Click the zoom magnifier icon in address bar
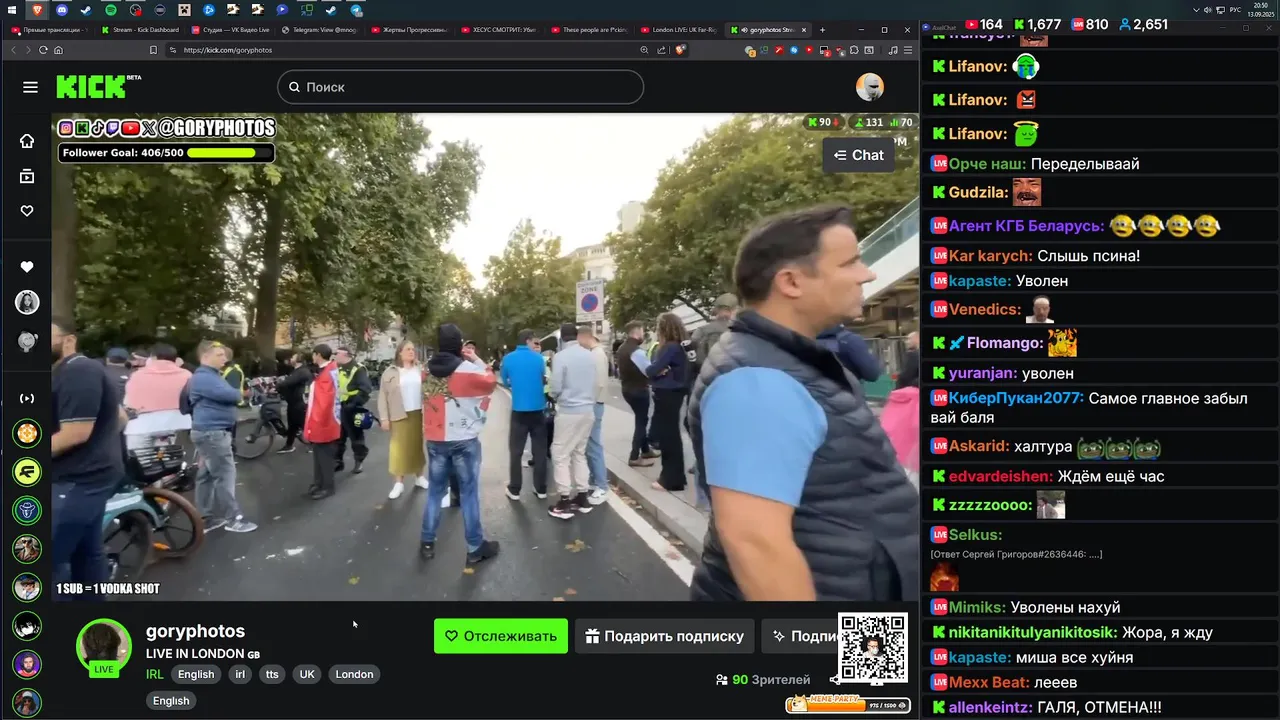Screen dimensions: 1280x720 pos(644,50)
